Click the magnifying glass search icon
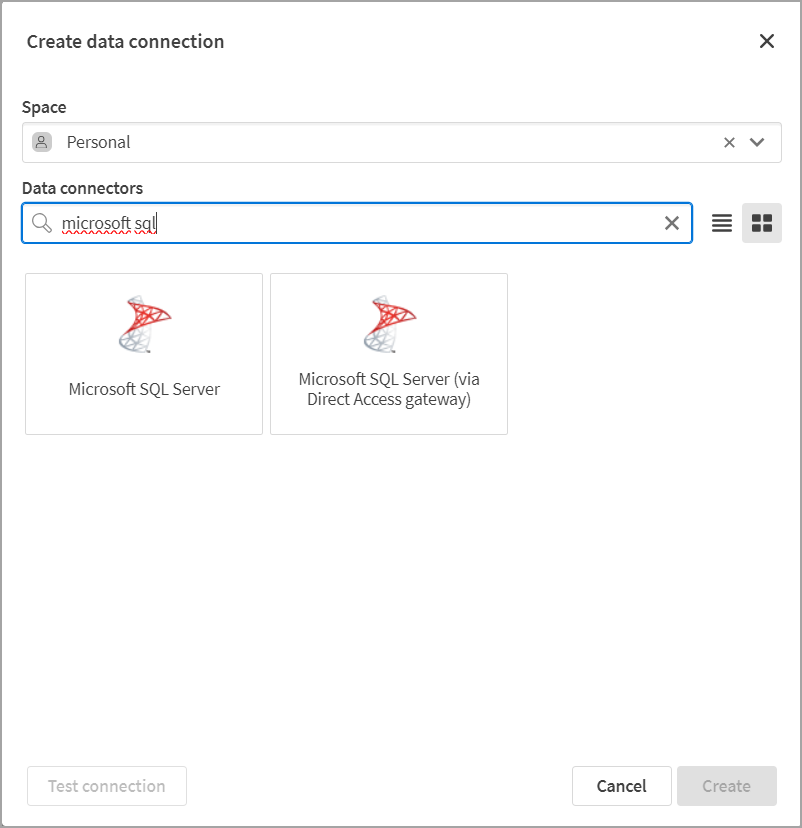Image resolution: width=802 pixels, height=828 pixels. (x=44, y=223)
